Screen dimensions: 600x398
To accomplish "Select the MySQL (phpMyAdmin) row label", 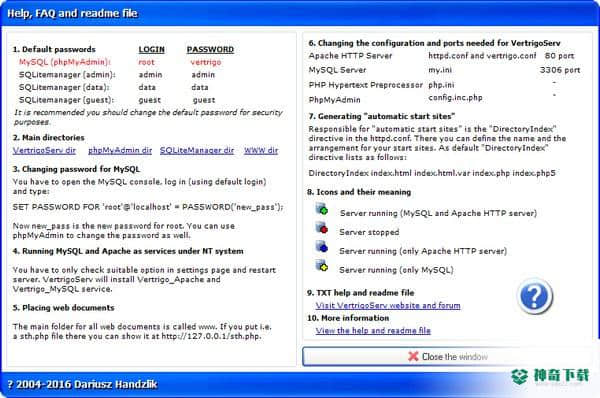I will (x=65, y=62).
